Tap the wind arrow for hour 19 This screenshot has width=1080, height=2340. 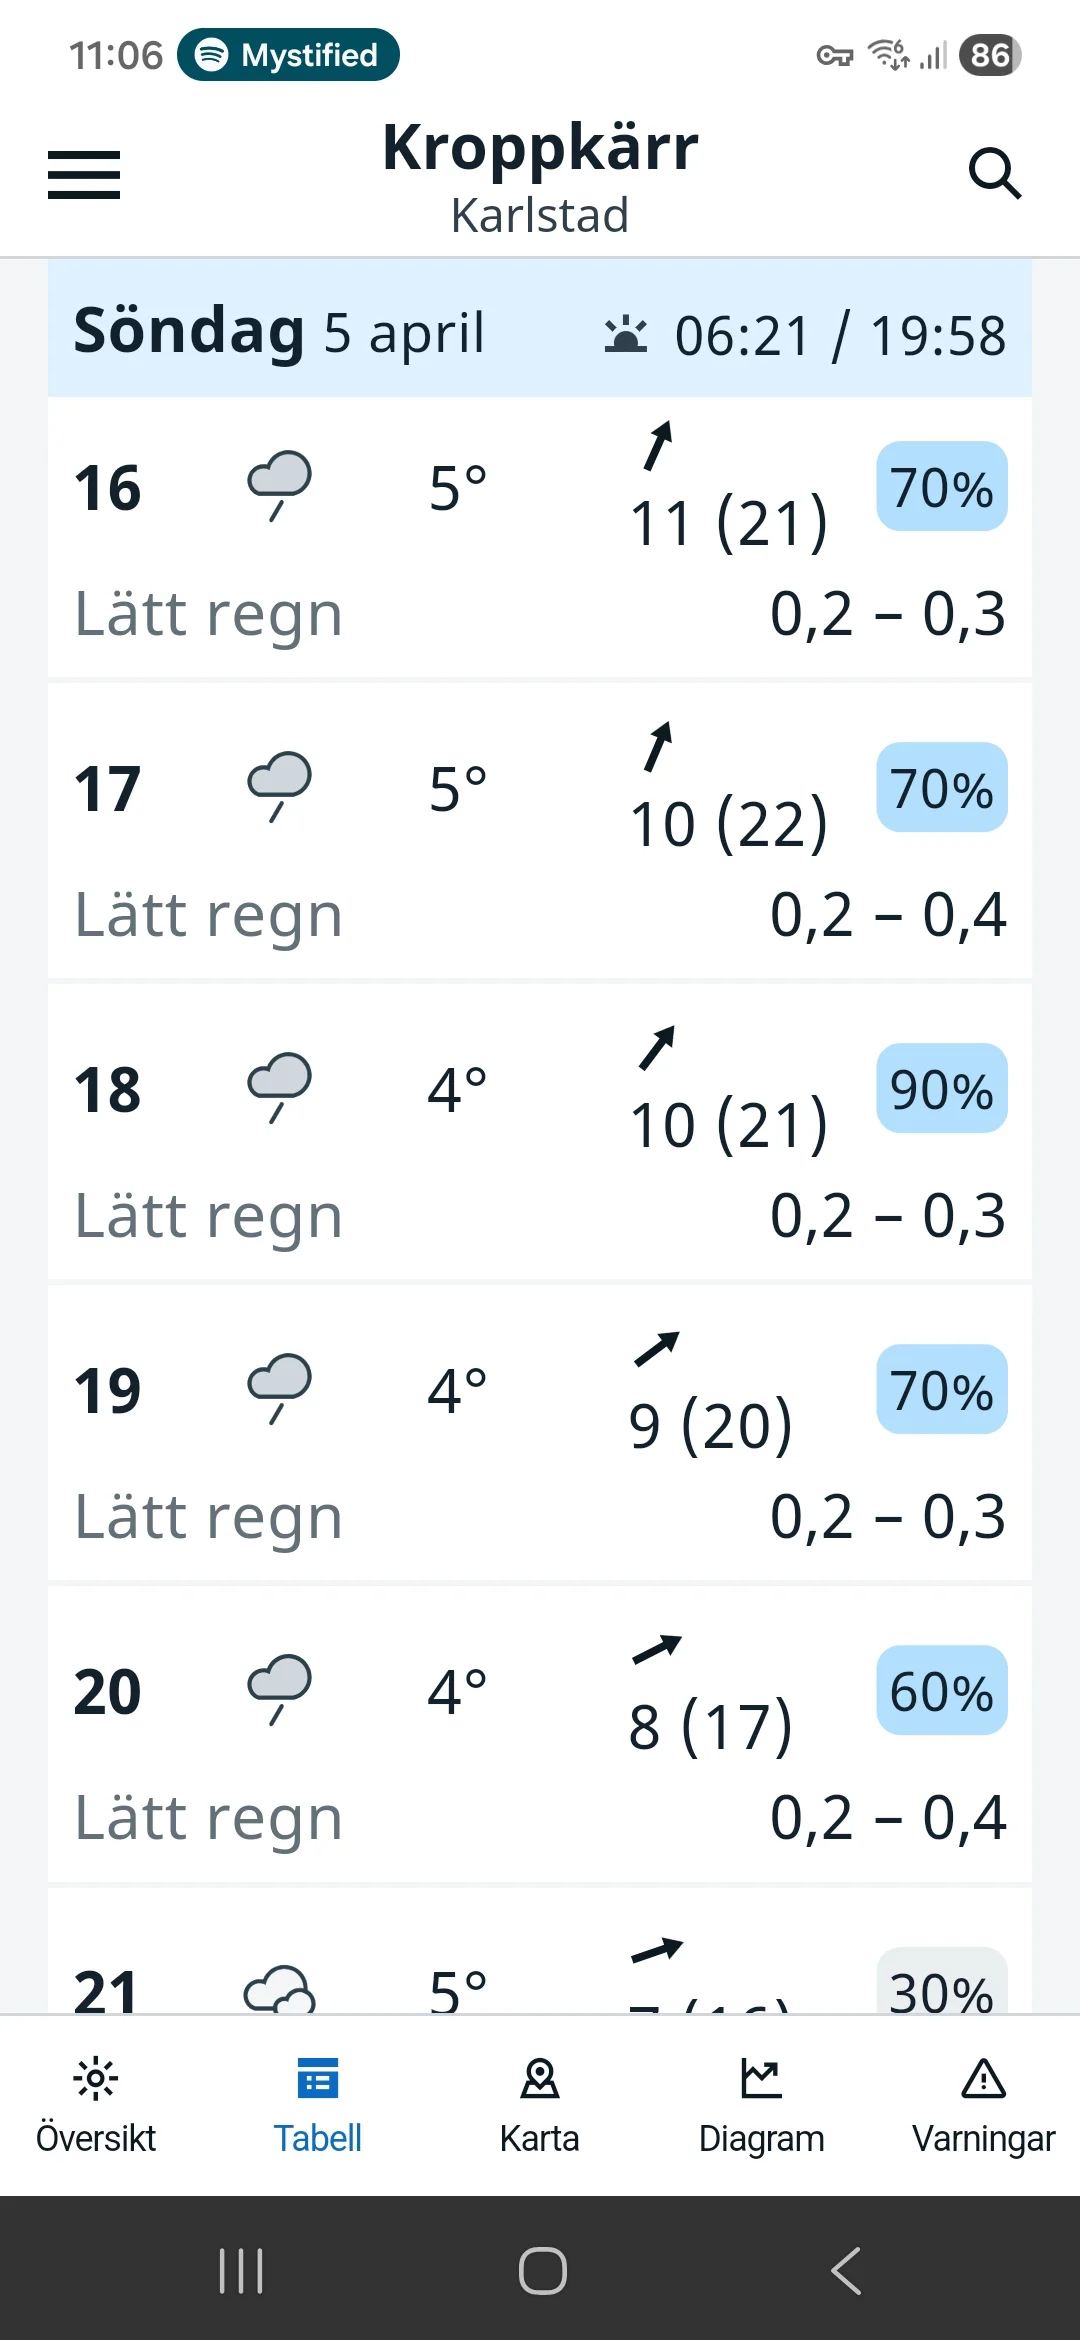[x=657, y=1349]
